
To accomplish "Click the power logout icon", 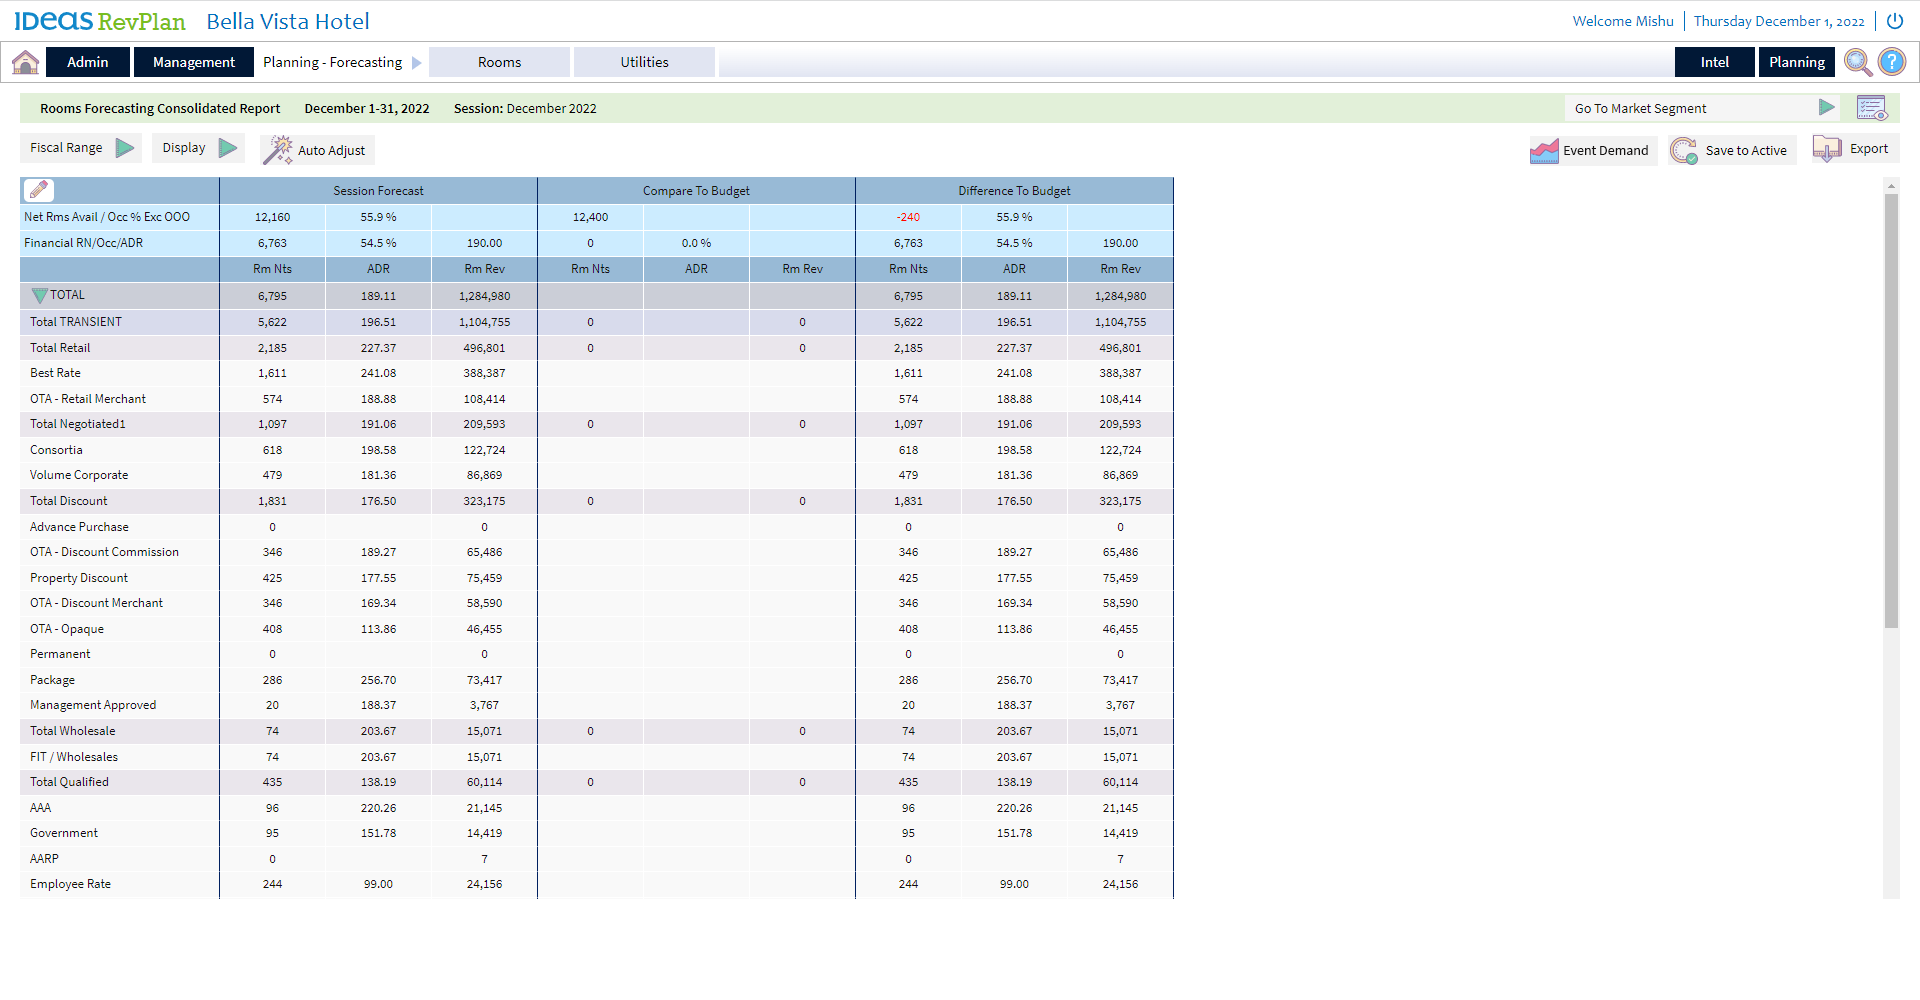I will click(1895, 21).
